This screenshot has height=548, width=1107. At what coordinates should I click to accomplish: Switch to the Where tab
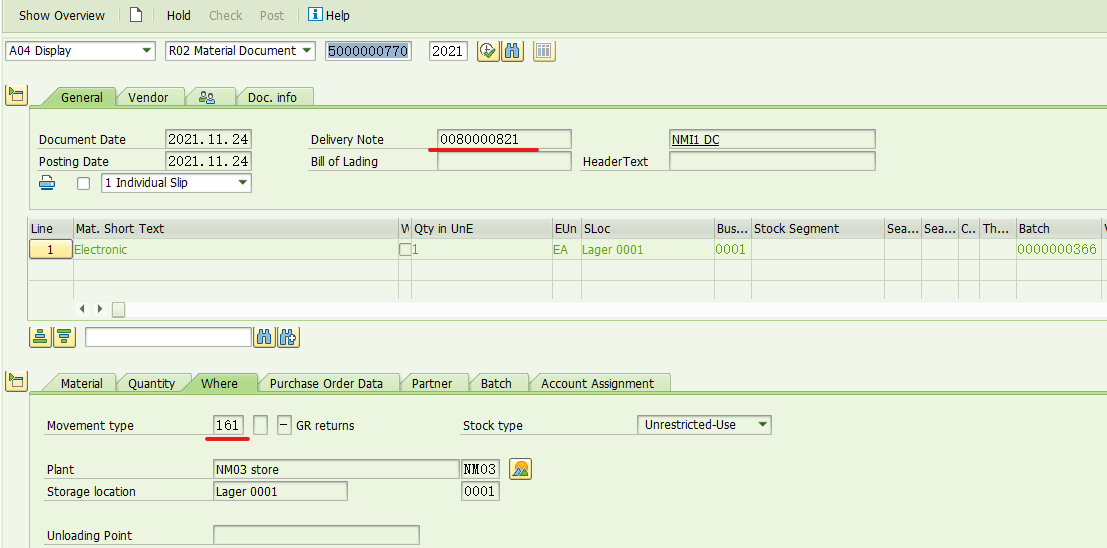point(220,383)
